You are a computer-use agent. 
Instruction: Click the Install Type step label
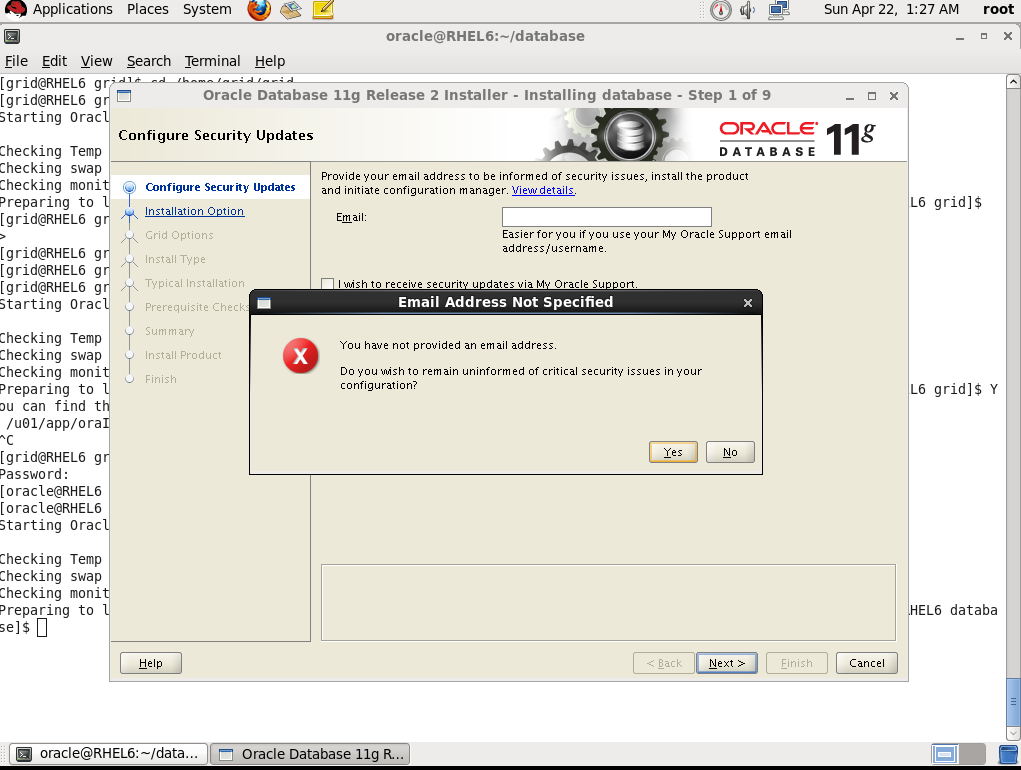pos(175,259)
